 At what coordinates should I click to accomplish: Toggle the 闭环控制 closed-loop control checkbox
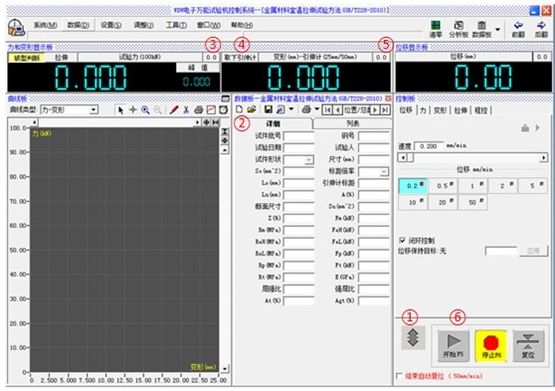pos(402,240)
